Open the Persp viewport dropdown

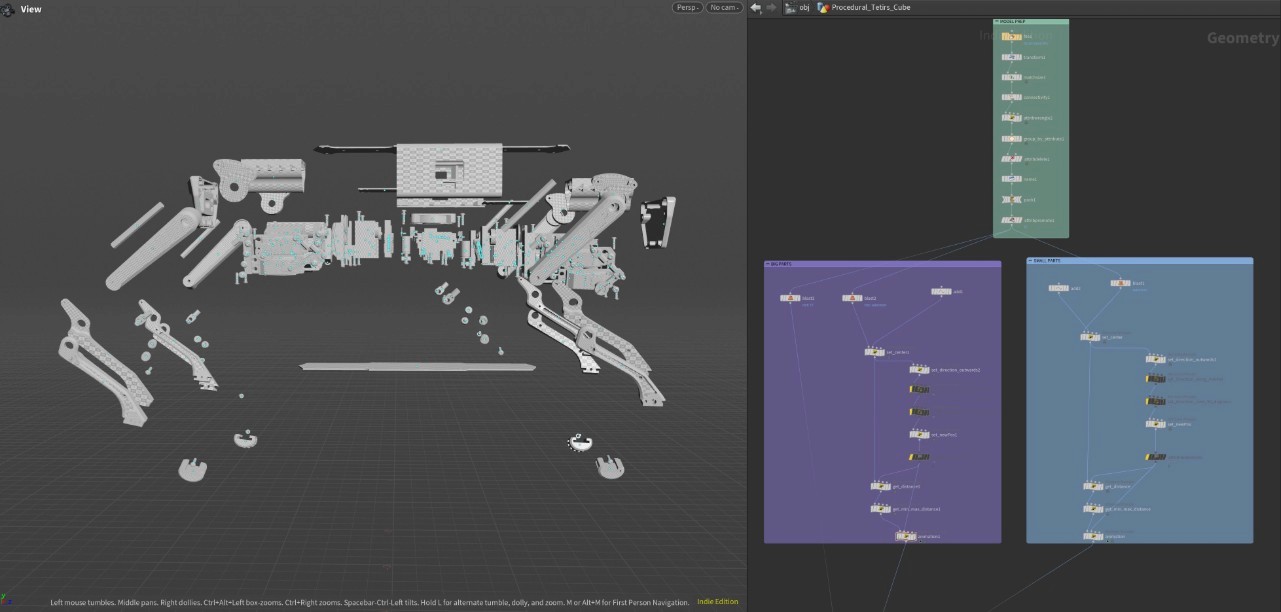pos(685,7)
